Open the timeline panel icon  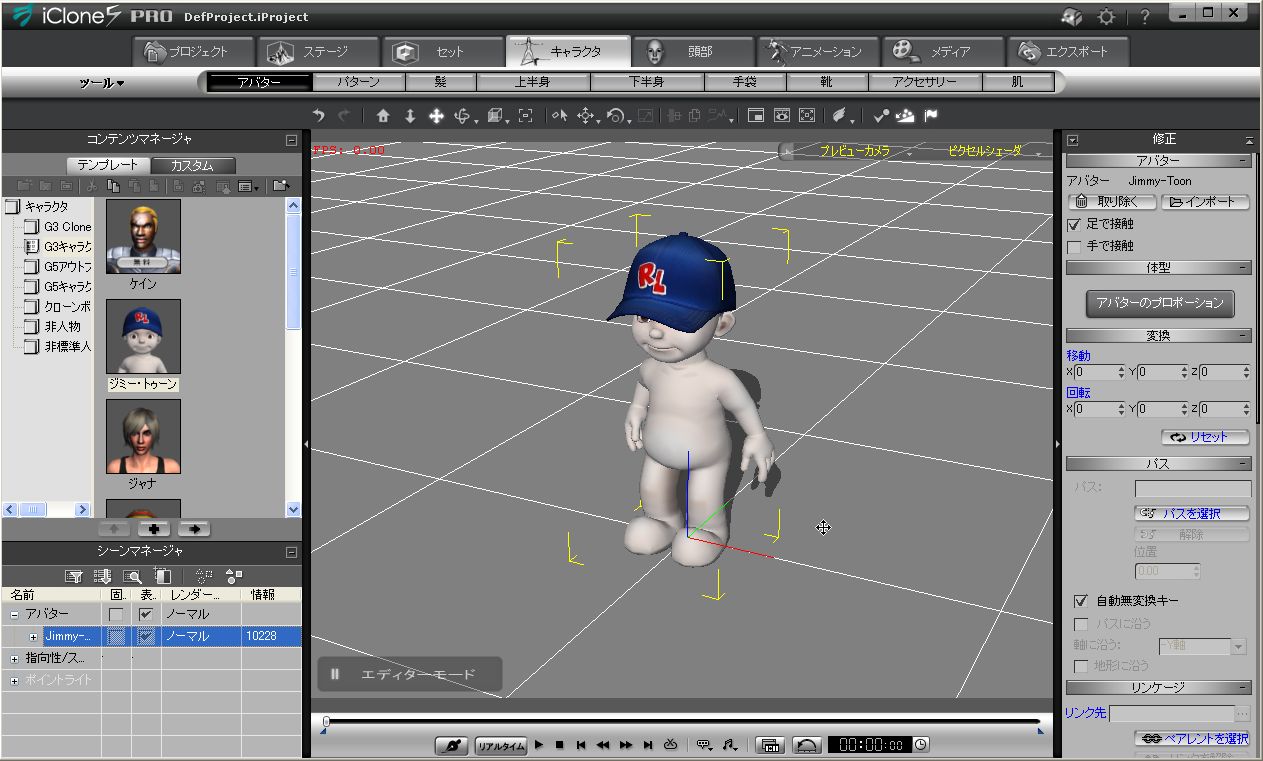[770, 745]
